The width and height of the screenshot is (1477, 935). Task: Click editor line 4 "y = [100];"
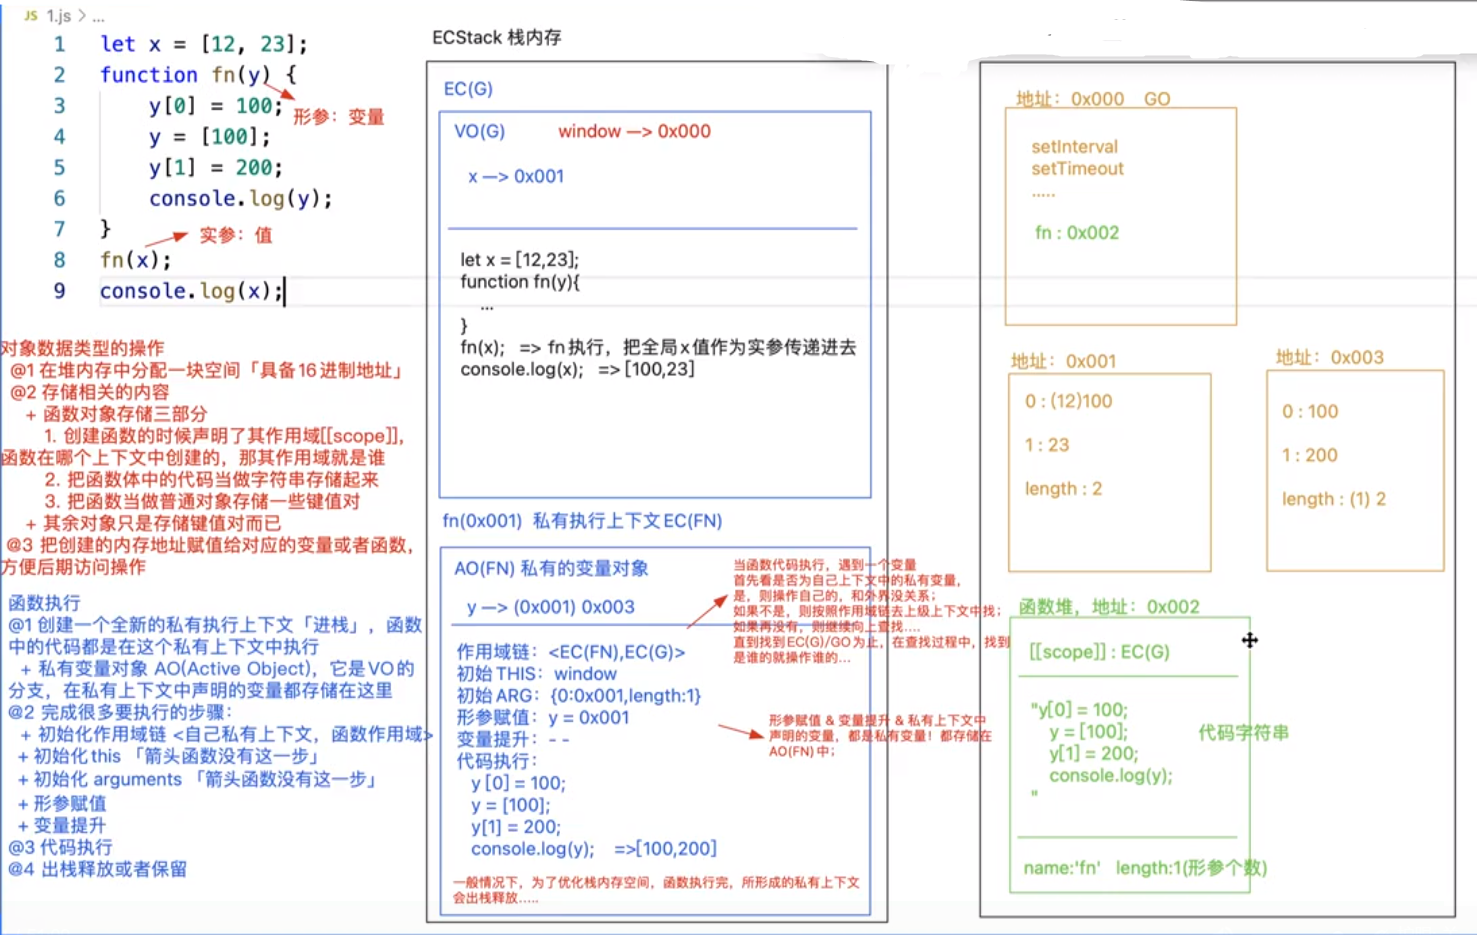[209, 136]
